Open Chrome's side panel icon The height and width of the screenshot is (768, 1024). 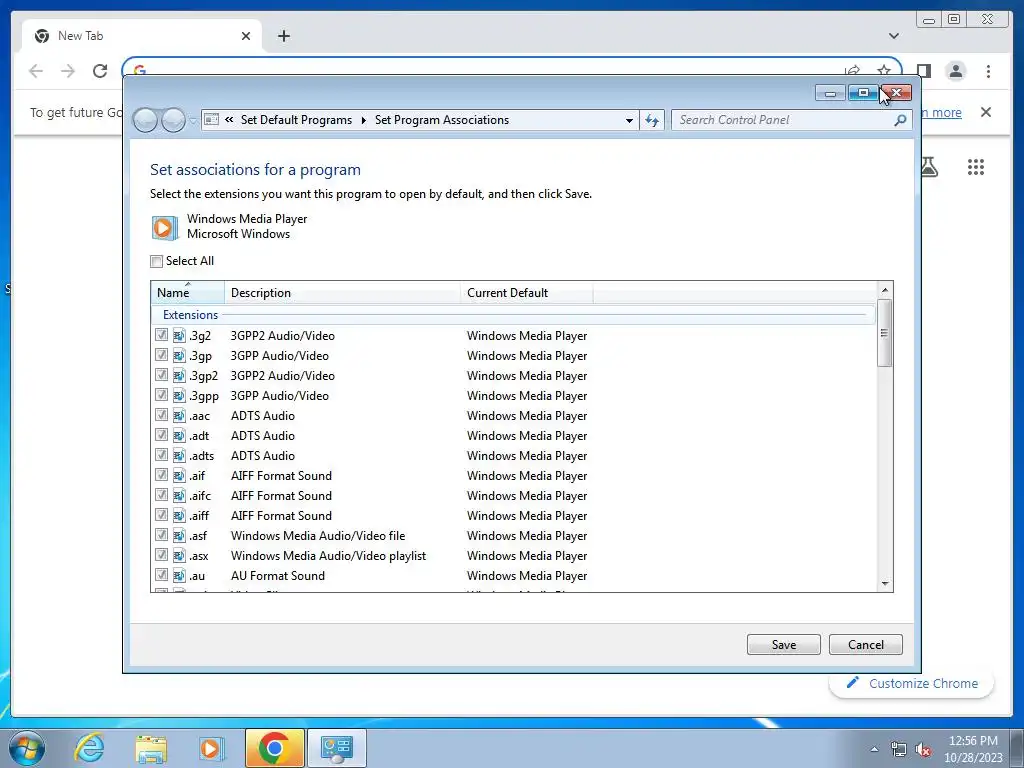[x=923, y=71]
